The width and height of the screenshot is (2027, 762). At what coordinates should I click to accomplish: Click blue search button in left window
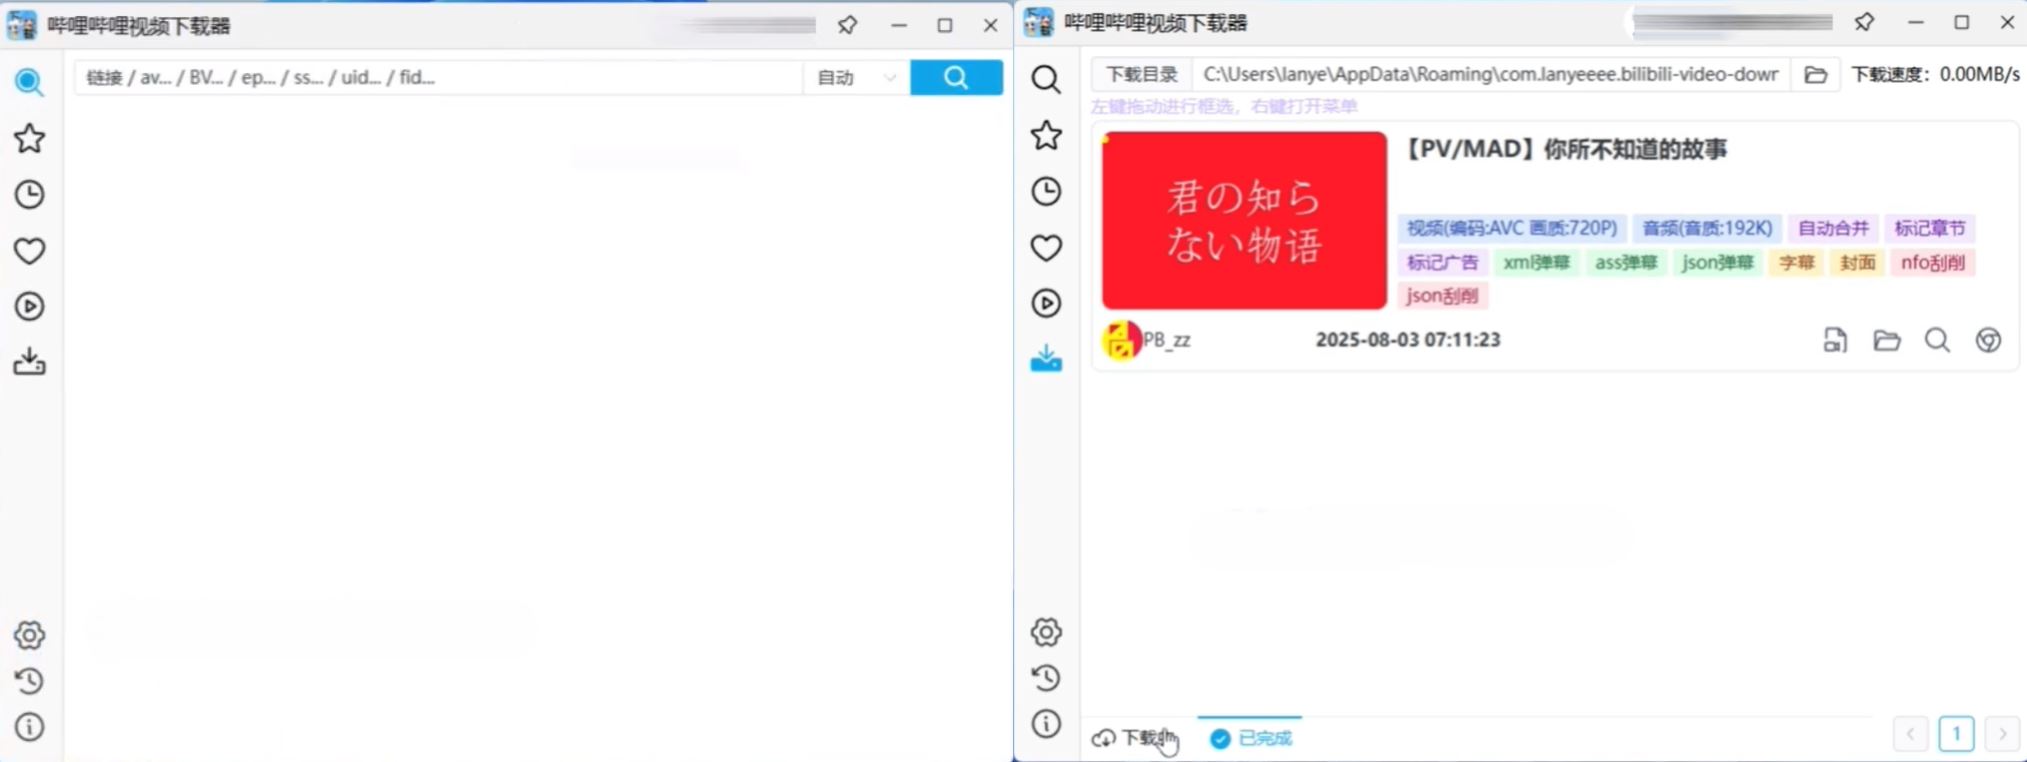coord(956,77)
